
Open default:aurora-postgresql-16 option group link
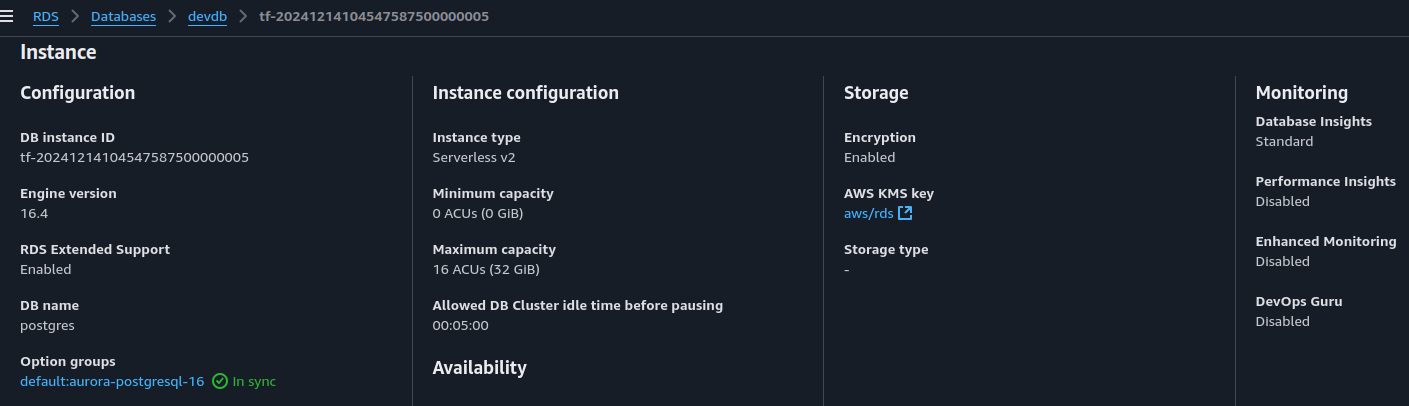click(112, 381)
